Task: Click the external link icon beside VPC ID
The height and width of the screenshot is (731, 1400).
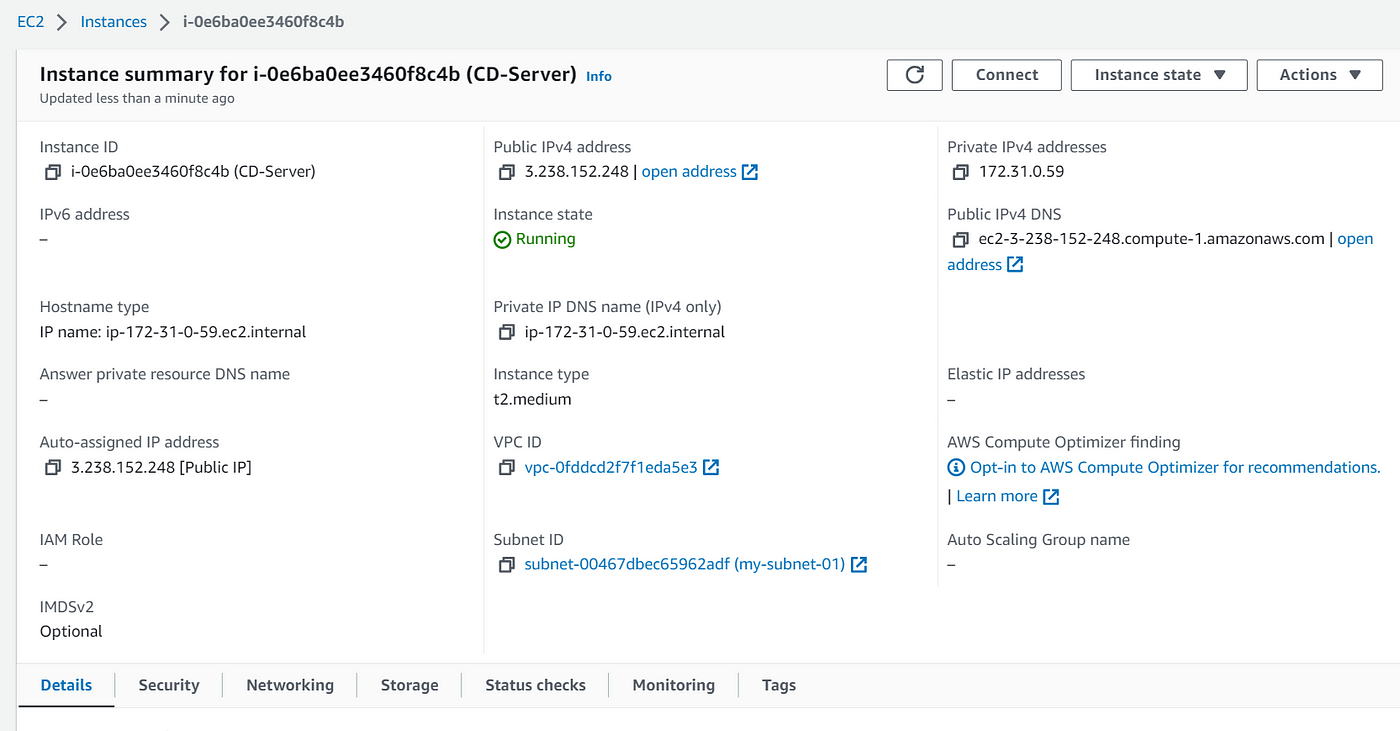Action: click(711, 467)
